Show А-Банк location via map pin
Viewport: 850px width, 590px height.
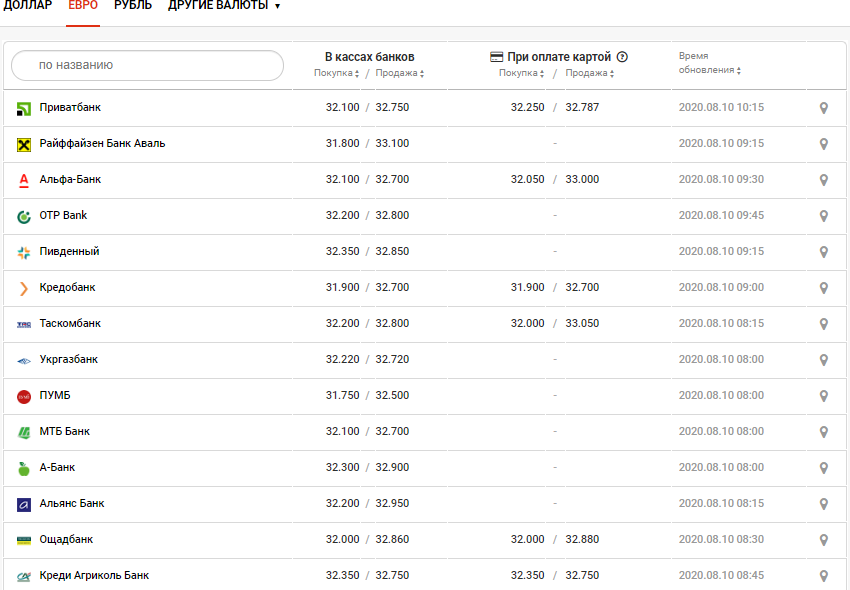(x=823, y=468)
